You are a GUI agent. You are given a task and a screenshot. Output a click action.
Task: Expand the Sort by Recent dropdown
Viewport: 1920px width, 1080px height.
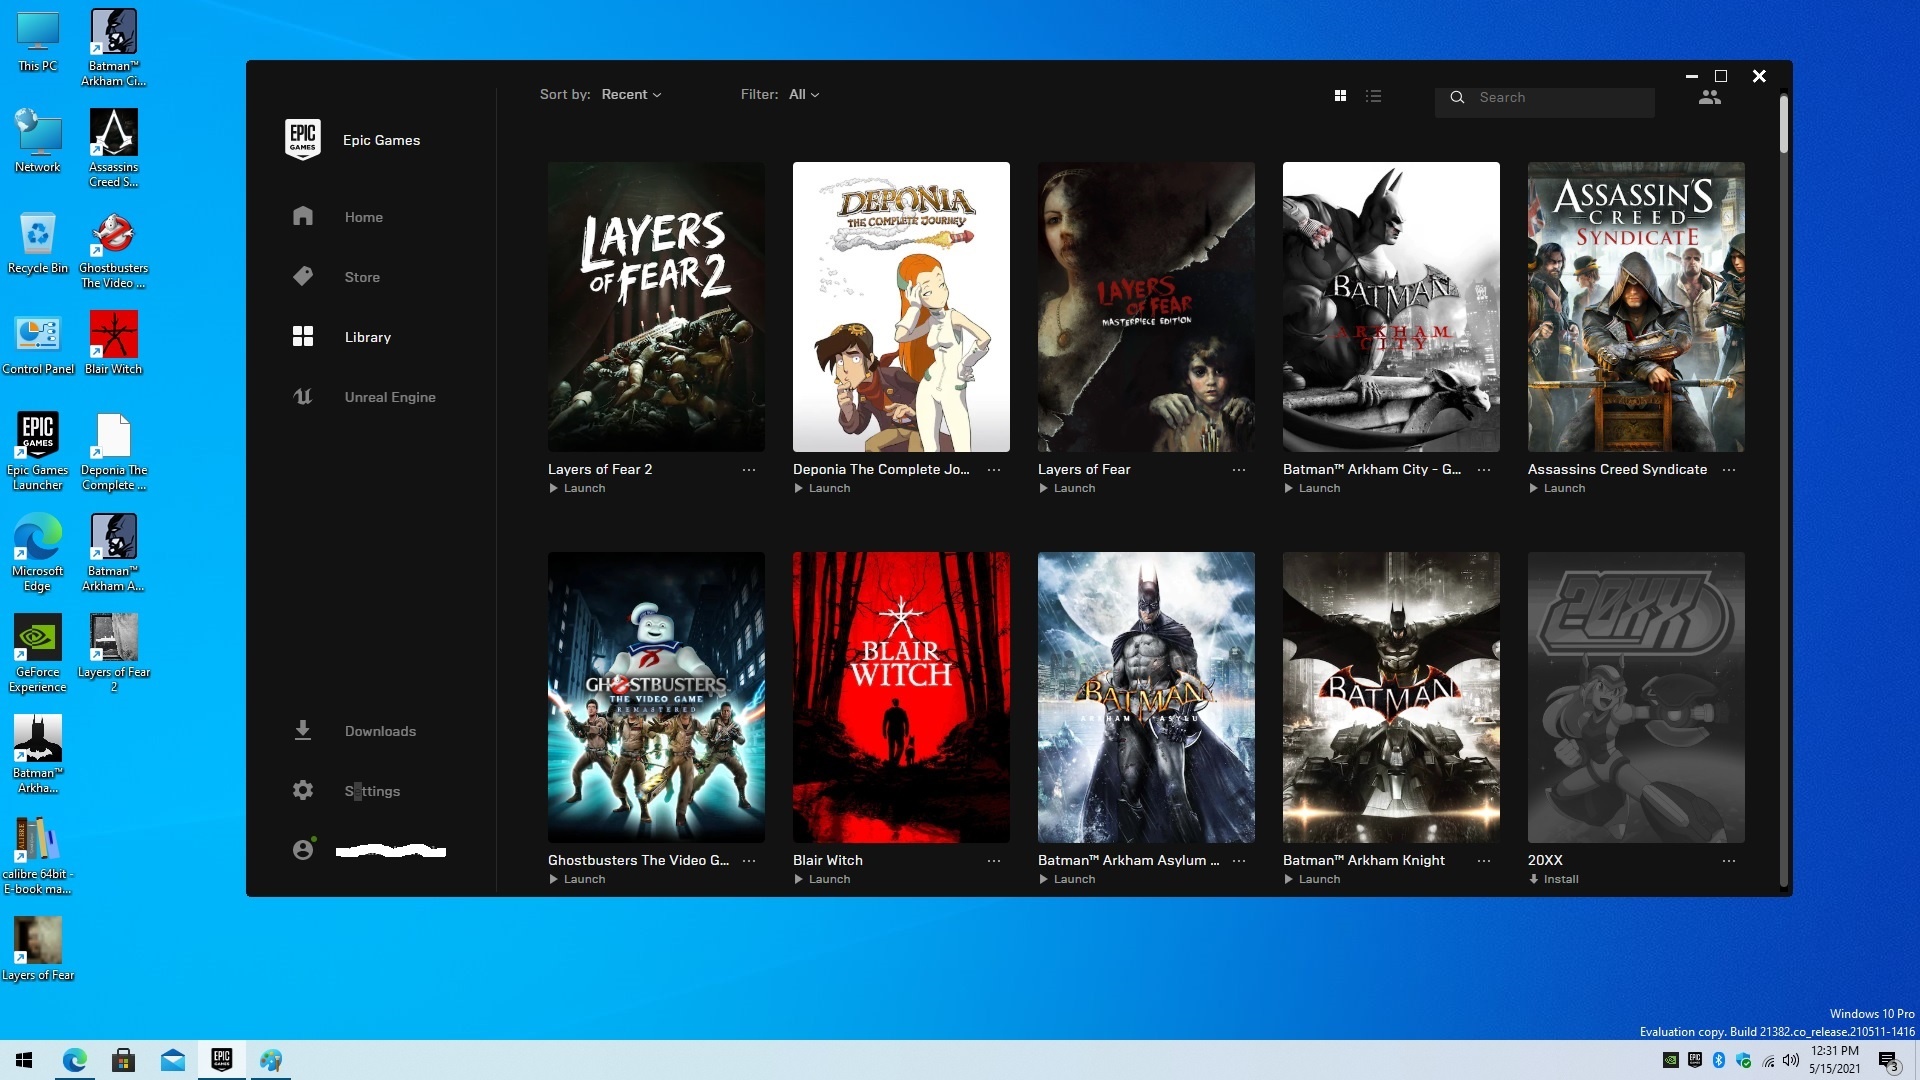(x=631, y=95)
